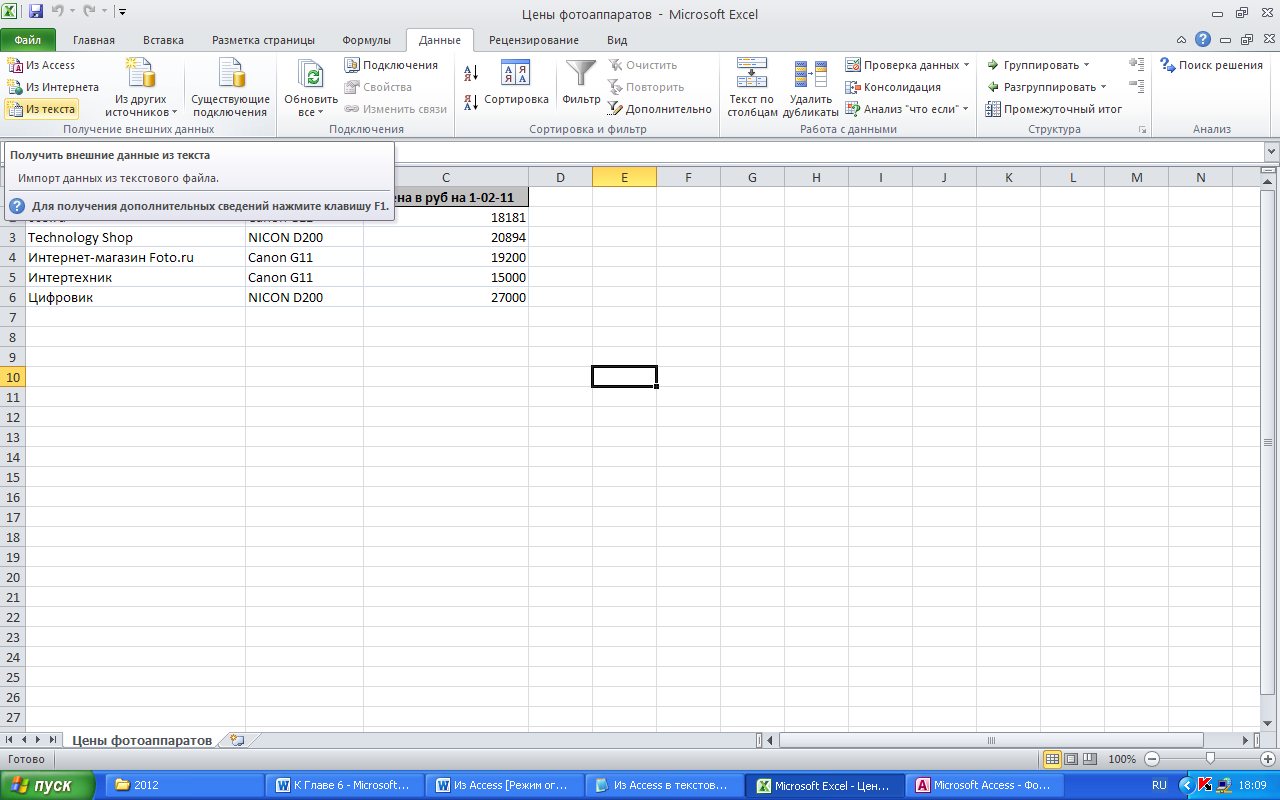Viewport: 1280px width, 800px height.
Task: Select Из текста import option
Action: pos(41,109)
